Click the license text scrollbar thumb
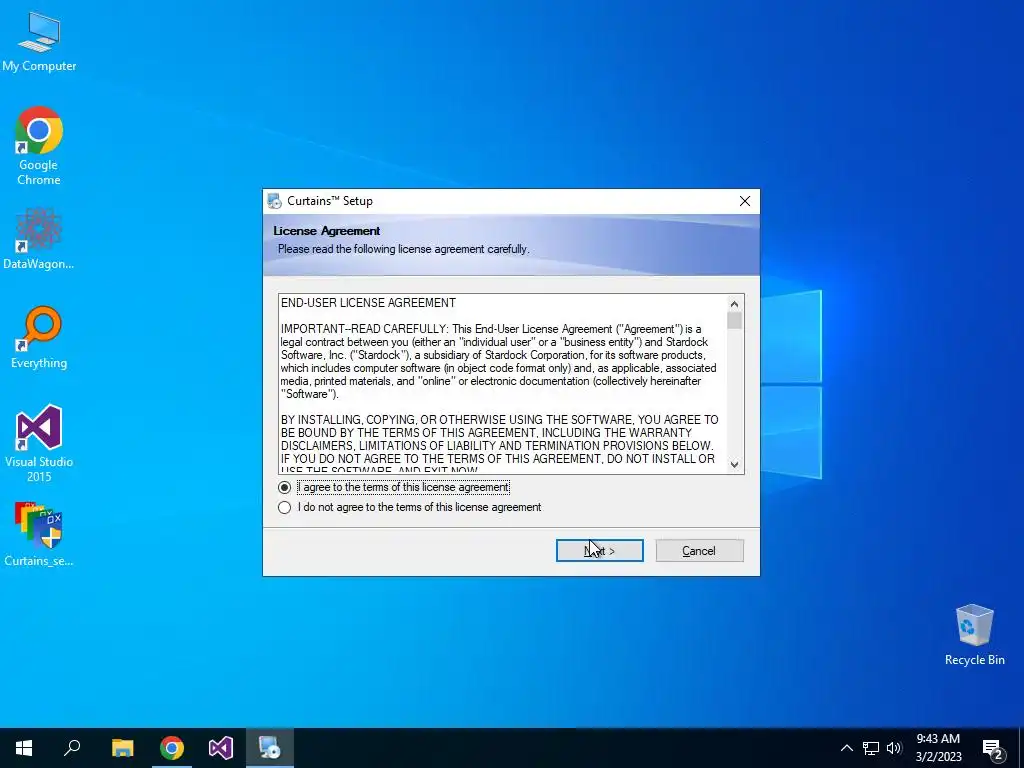 pos(734,321)
